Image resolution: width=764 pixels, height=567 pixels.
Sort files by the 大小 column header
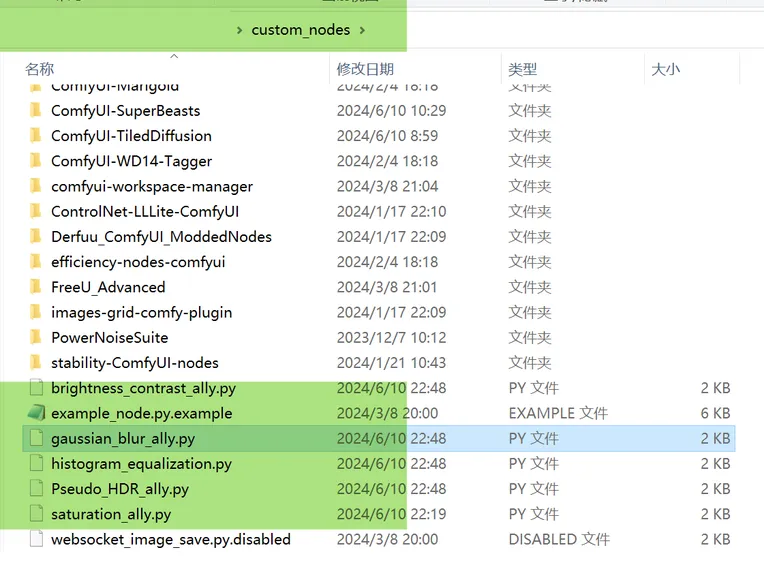click(665, 69)
